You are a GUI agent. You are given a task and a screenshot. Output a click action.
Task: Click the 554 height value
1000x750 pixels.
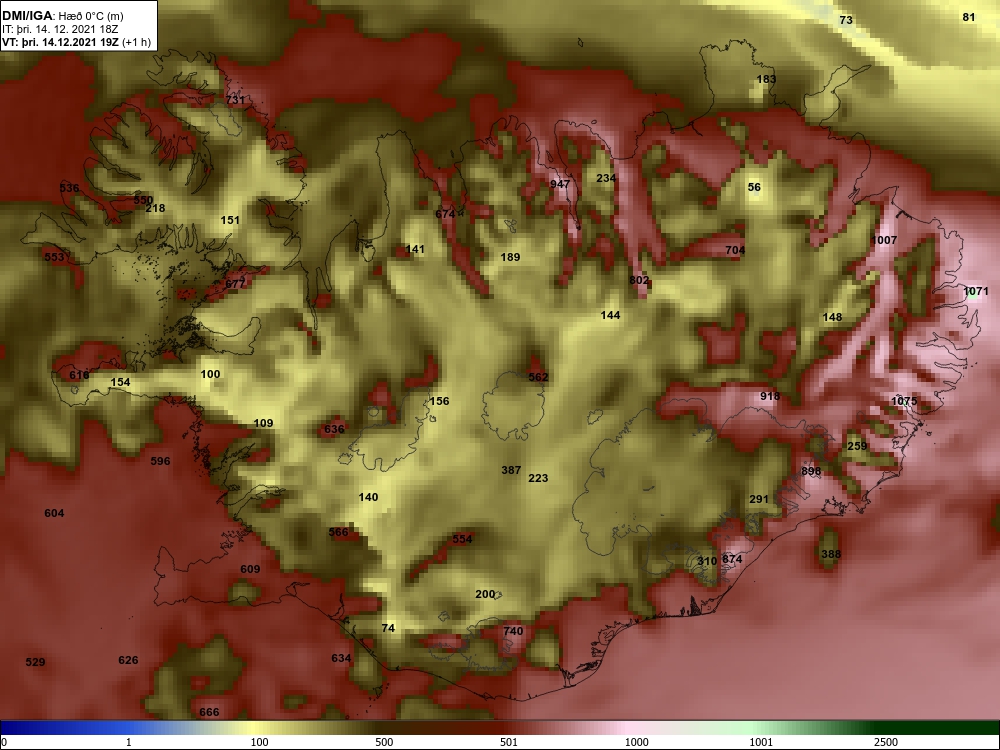pyautogui.click(x=462, y=539)
